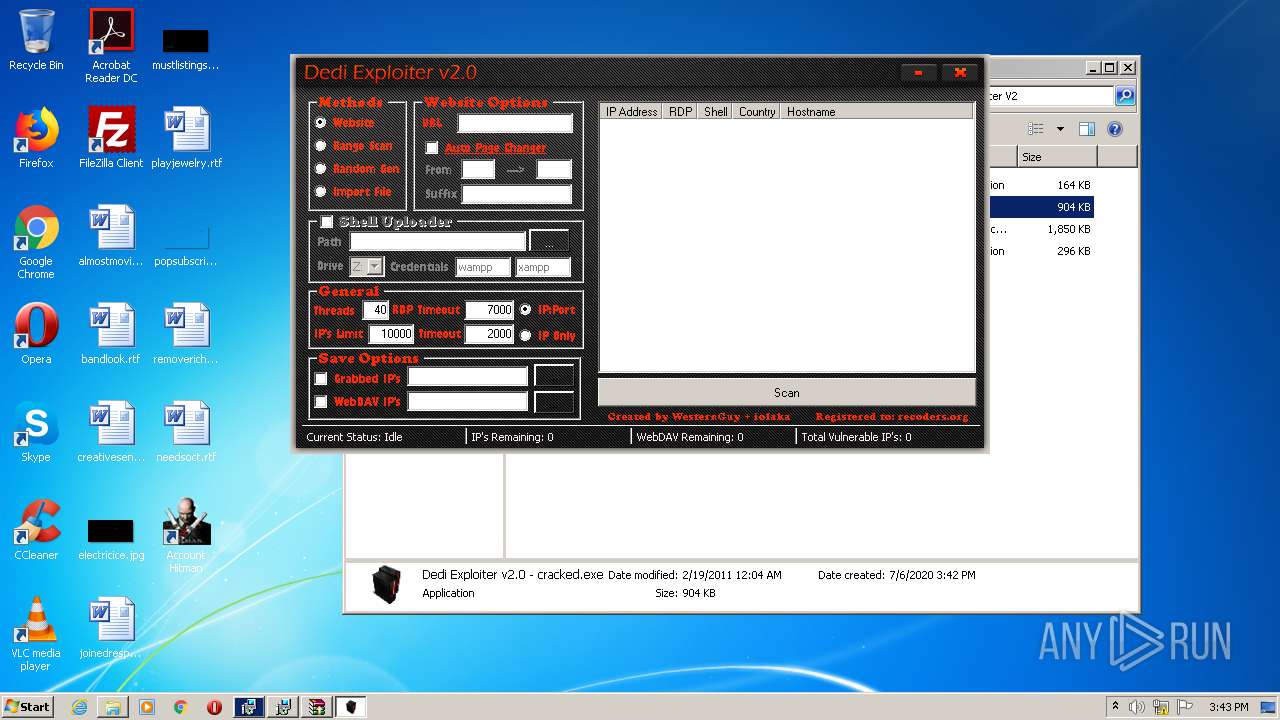Open the Opera desktop shortcut
The image size is (1280, 720).
pos(36,334)
